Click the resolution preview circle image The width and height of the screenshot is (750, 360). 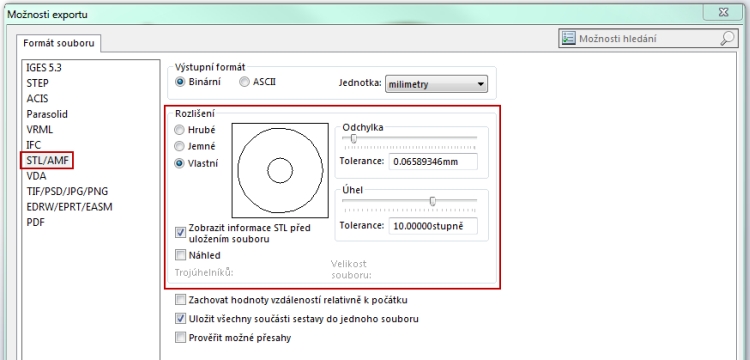(280, 171)
